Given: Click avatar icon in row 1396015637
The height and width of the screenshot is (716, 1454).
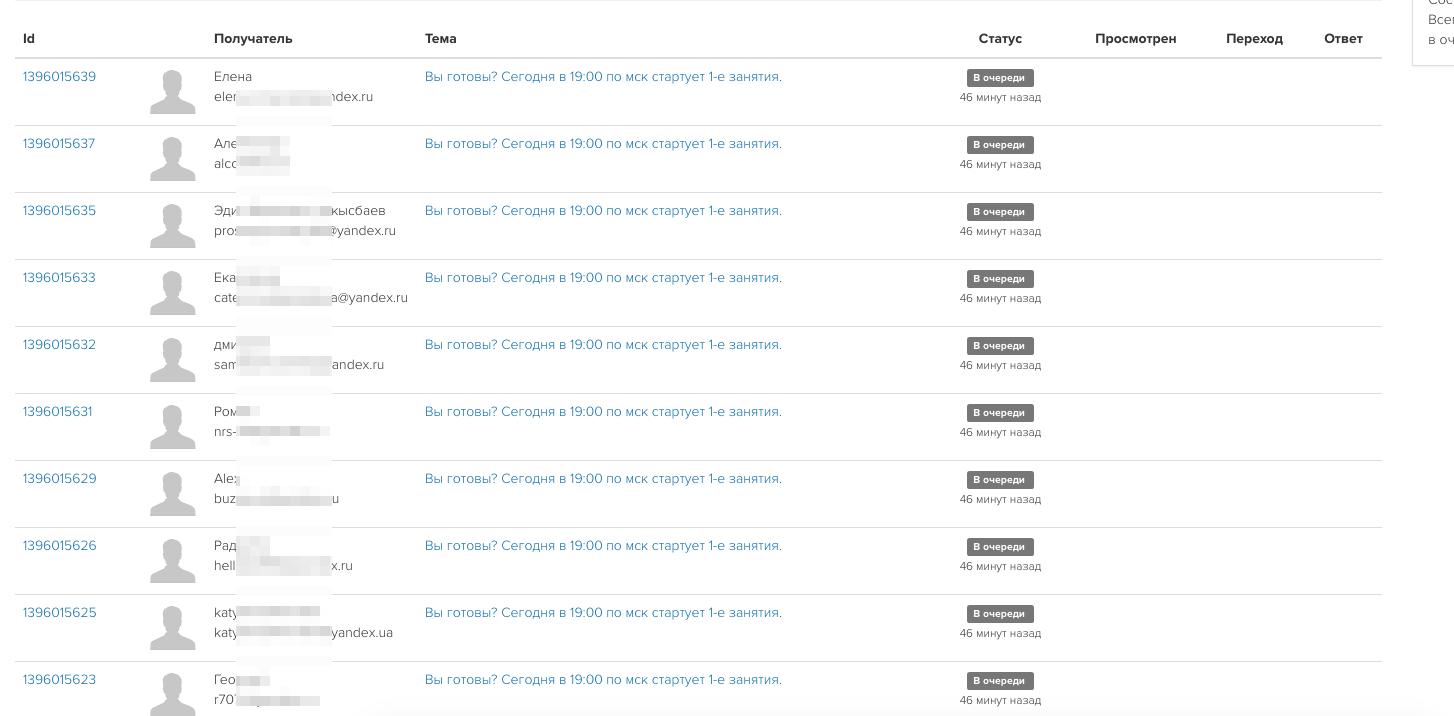Looking at the screenshot, I should [x=172, y=158].
